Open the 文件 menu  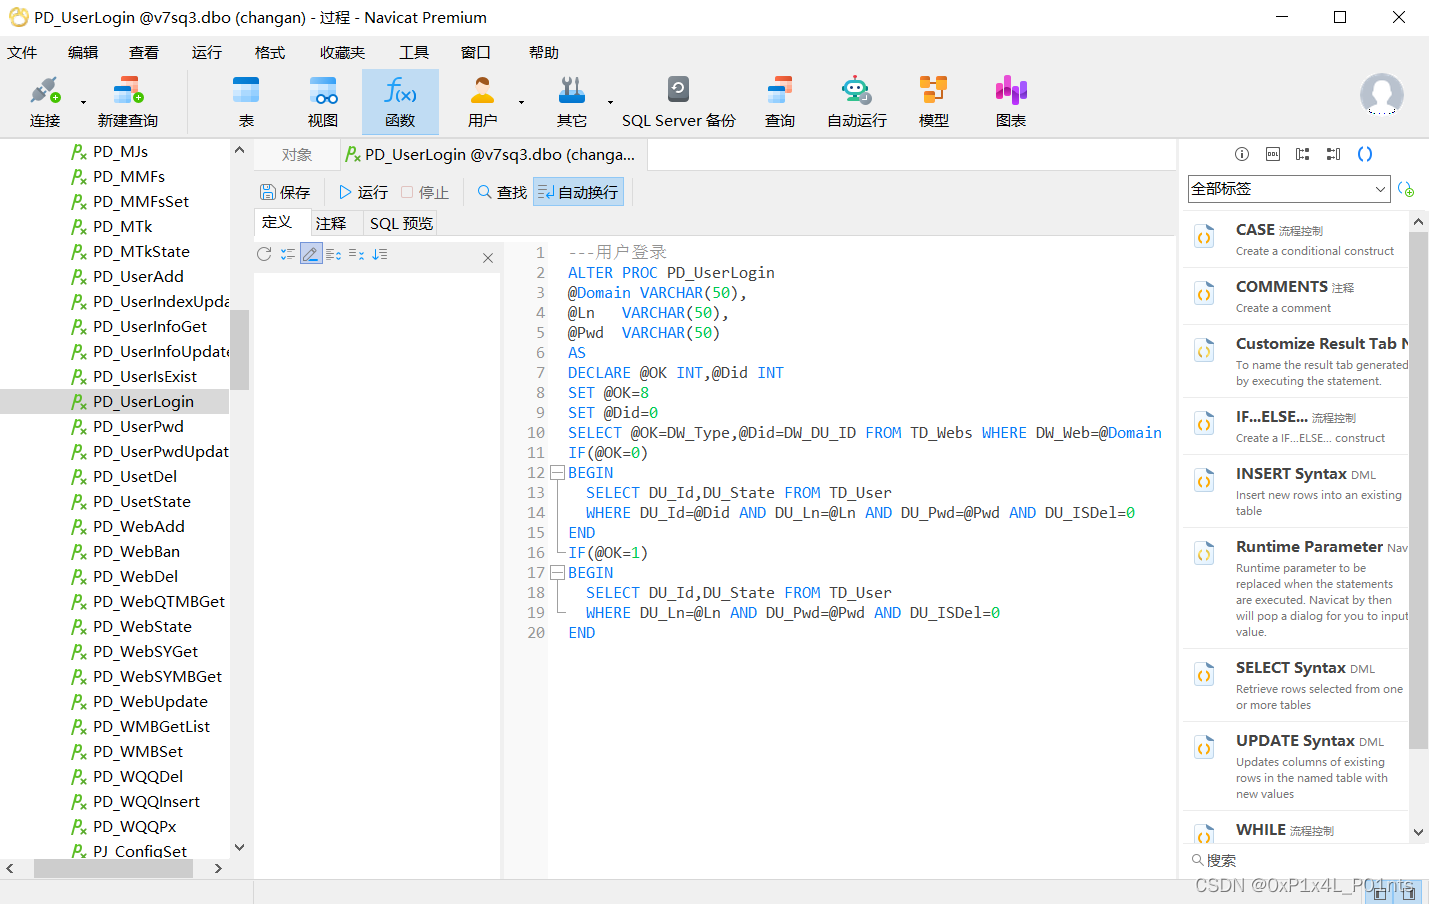pos(22,52)
